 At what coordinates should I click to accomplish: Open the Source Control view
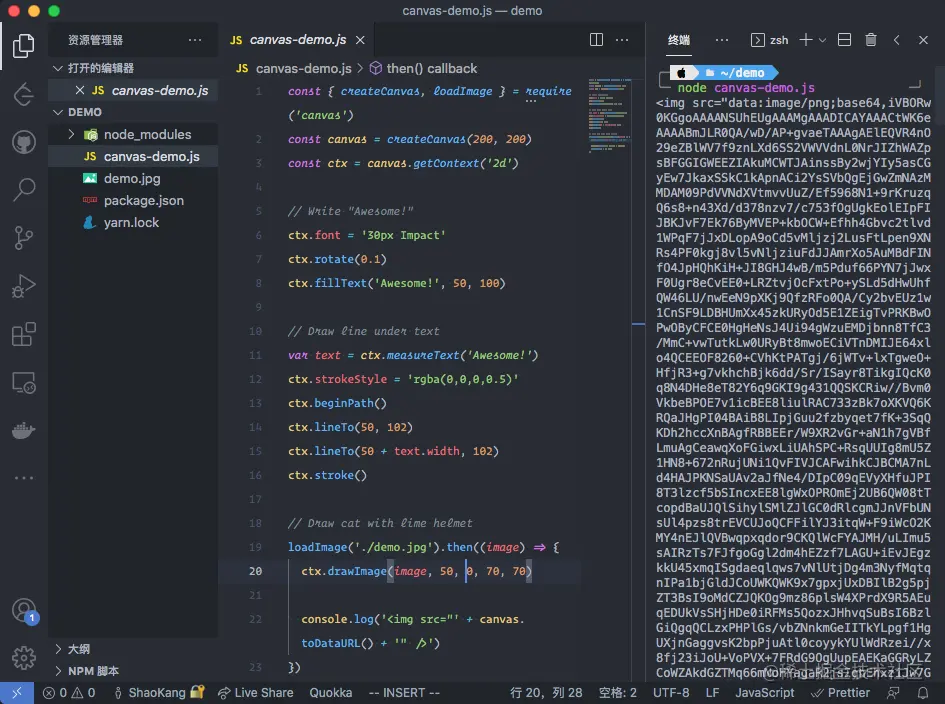(x=24, y=238)
